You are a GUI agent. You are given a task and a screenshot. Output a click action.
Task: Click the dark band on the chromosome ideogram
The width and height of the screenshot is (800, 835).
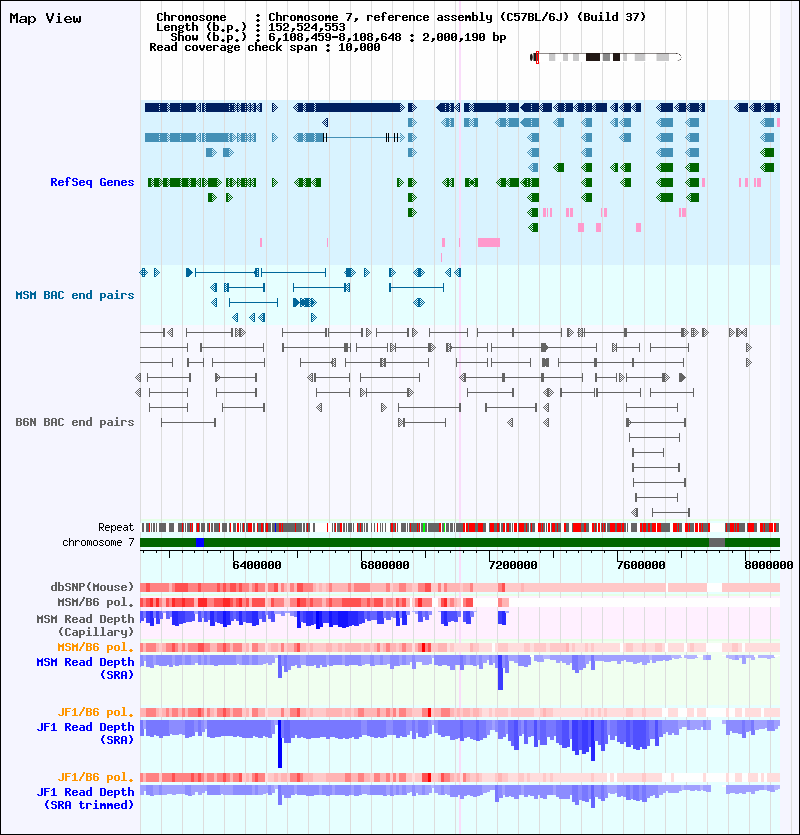coord(592,57)
